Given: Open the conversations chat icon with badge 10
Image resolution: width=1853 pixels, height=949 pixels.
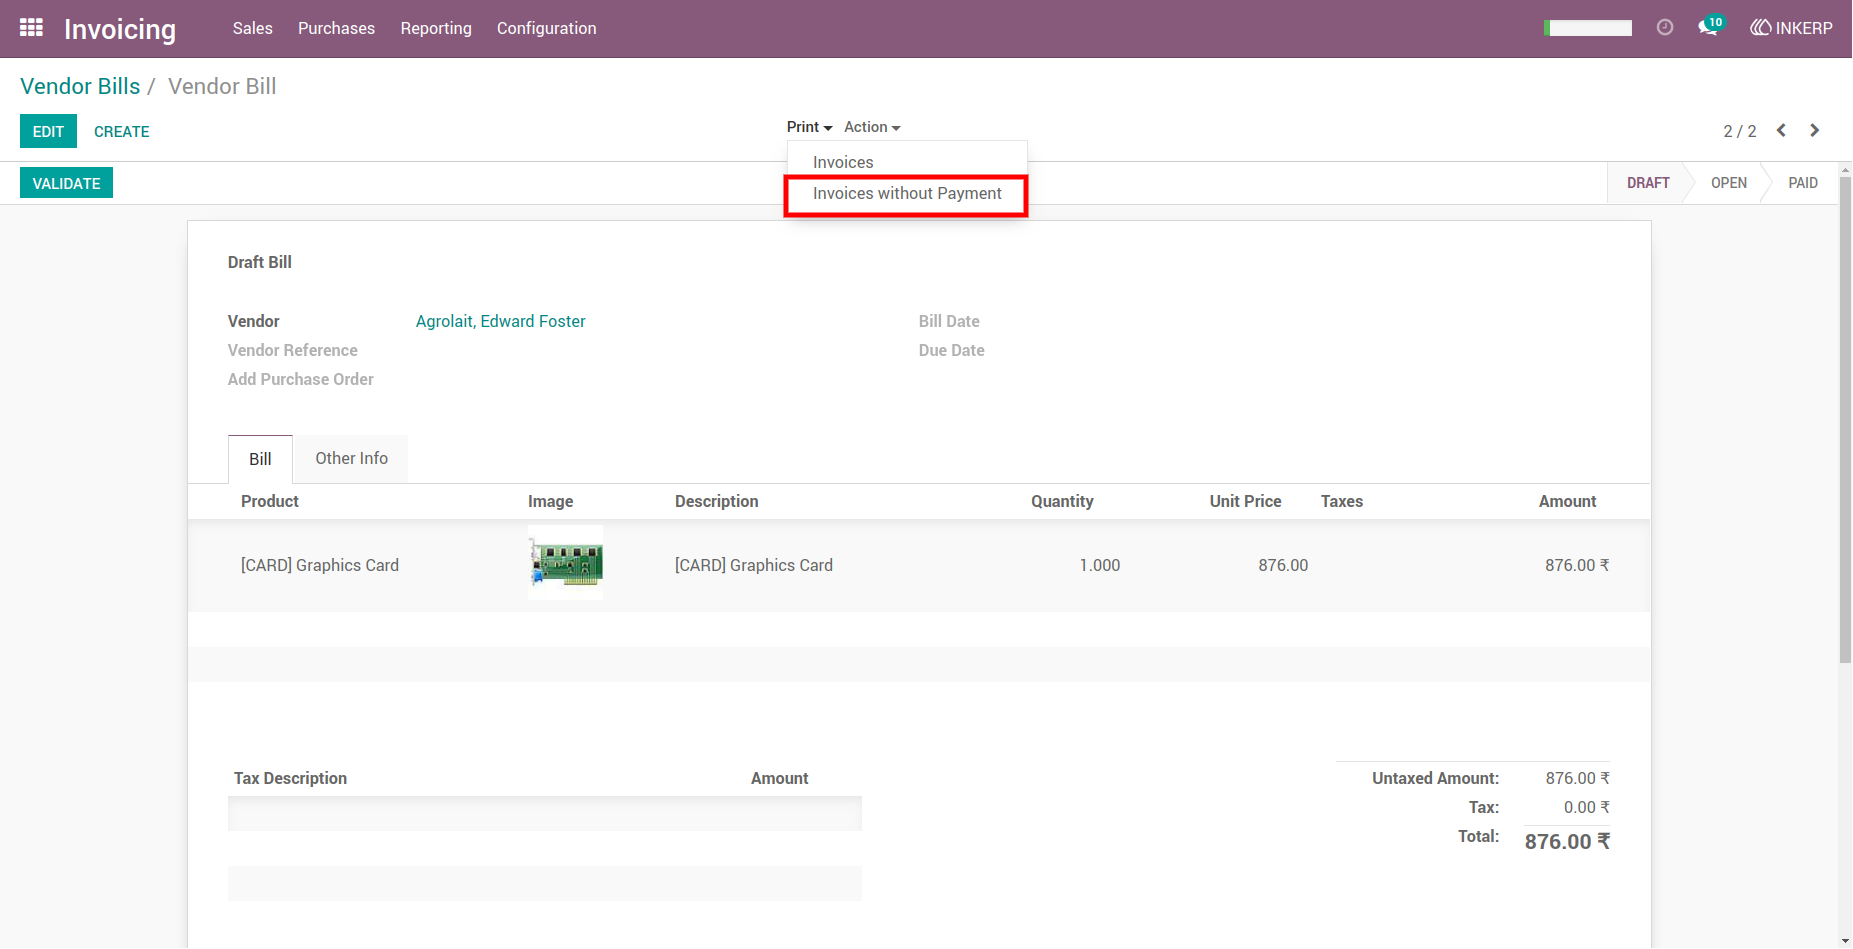Looking at the screenshot, I should 1710,27.
